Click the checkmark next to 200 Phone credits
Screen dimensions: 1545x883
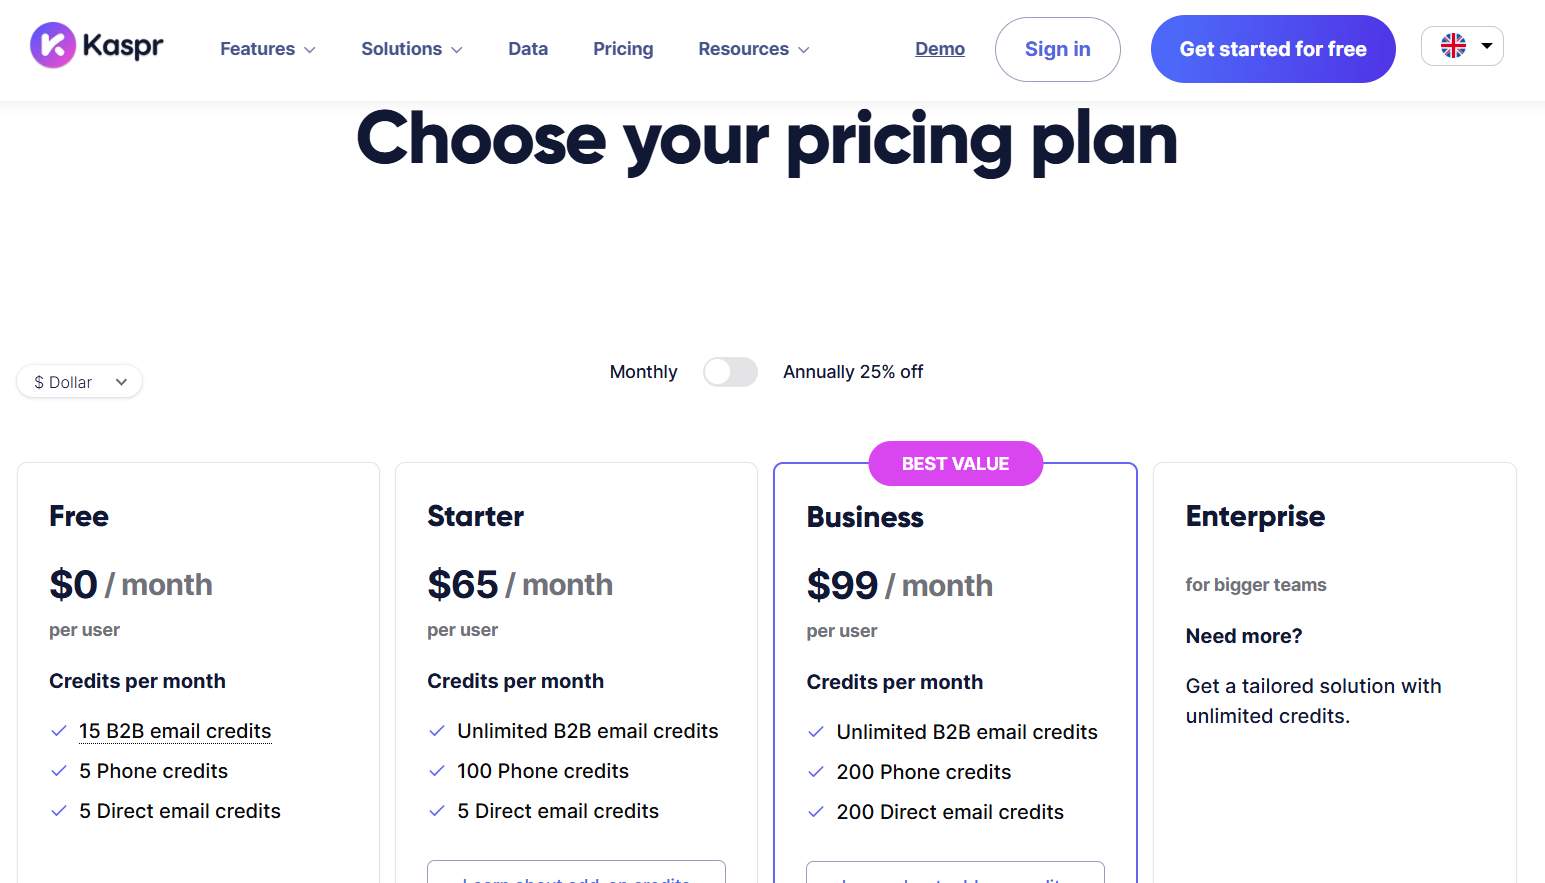coord(814,772)
